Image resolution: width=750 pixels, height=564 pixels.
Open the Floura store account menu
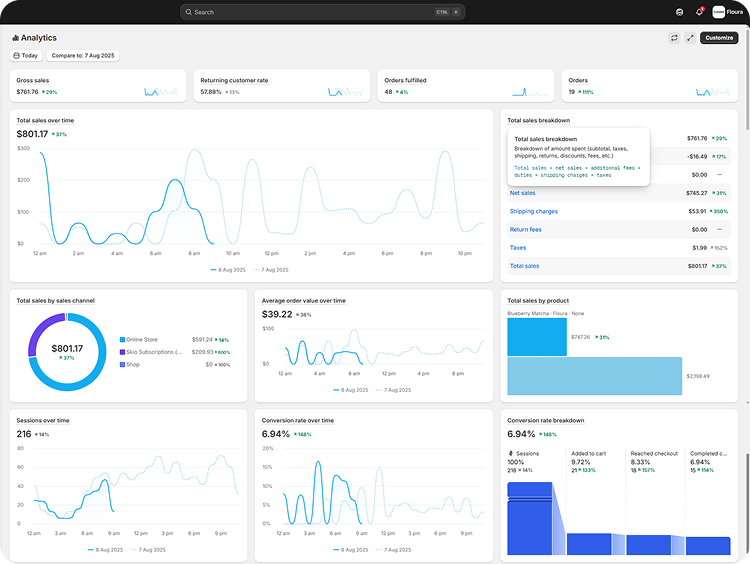coord(728,12)
